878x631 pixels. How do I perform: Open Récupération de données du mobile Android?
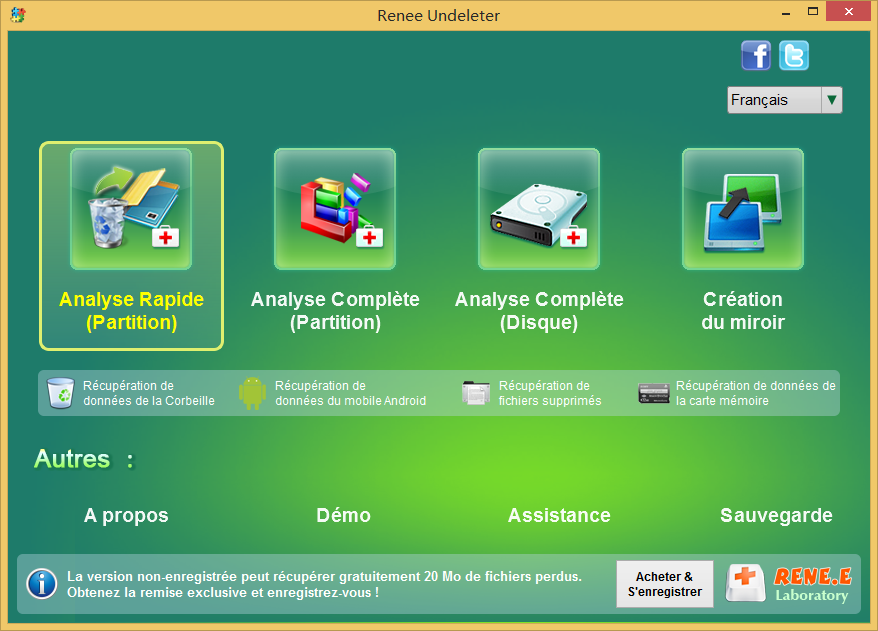(351, 393)
